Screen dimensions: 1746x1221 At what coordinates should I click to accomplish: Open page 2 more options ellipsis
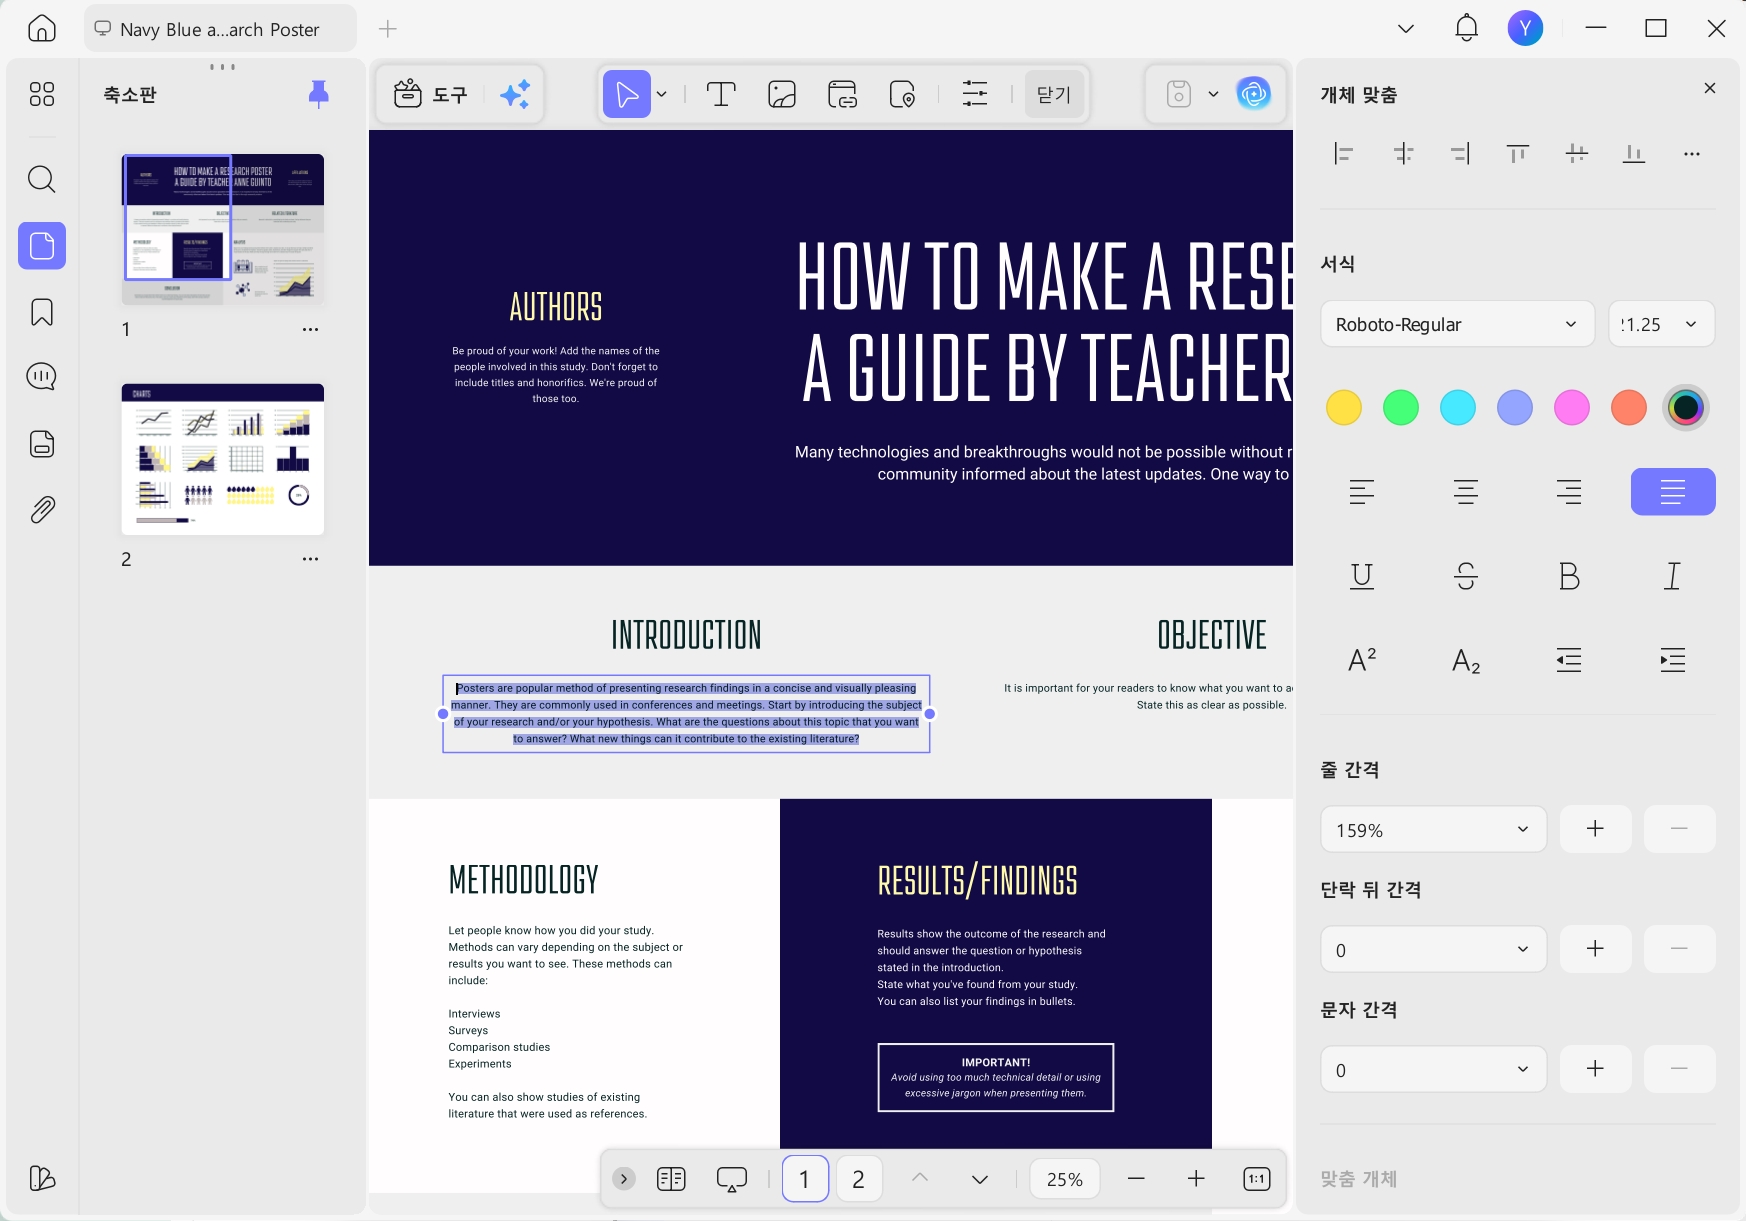click(x=310, y=559)
